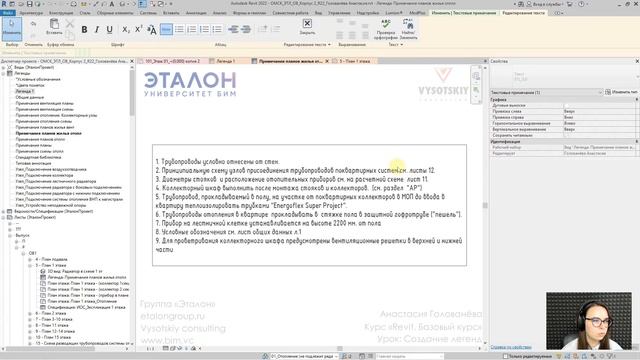Screen dimensions: 640x360
Task: Click inside note line 7 about 2200 мм
Action: [269, 223]
